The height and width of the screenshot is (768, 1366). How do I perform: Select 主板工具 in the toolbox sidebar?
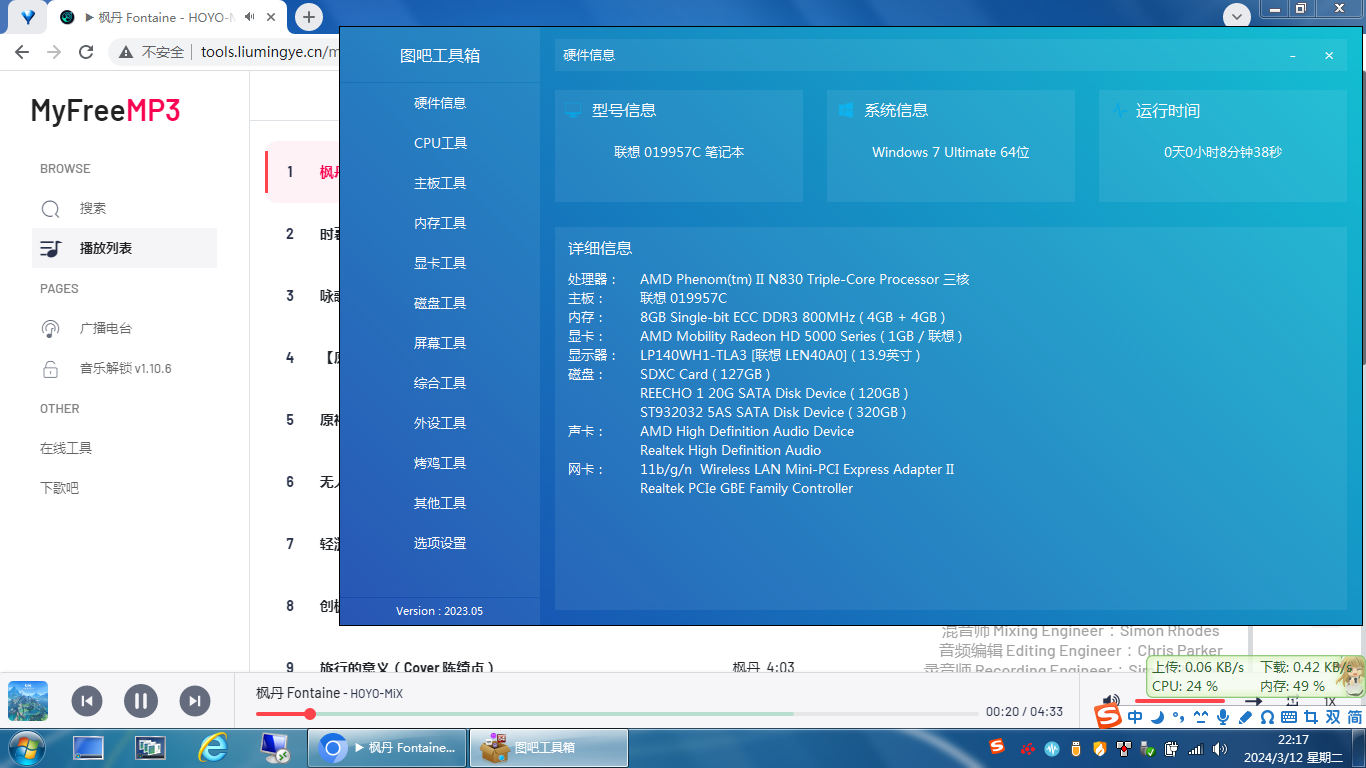pyautogui.click(x=440, y=183)
